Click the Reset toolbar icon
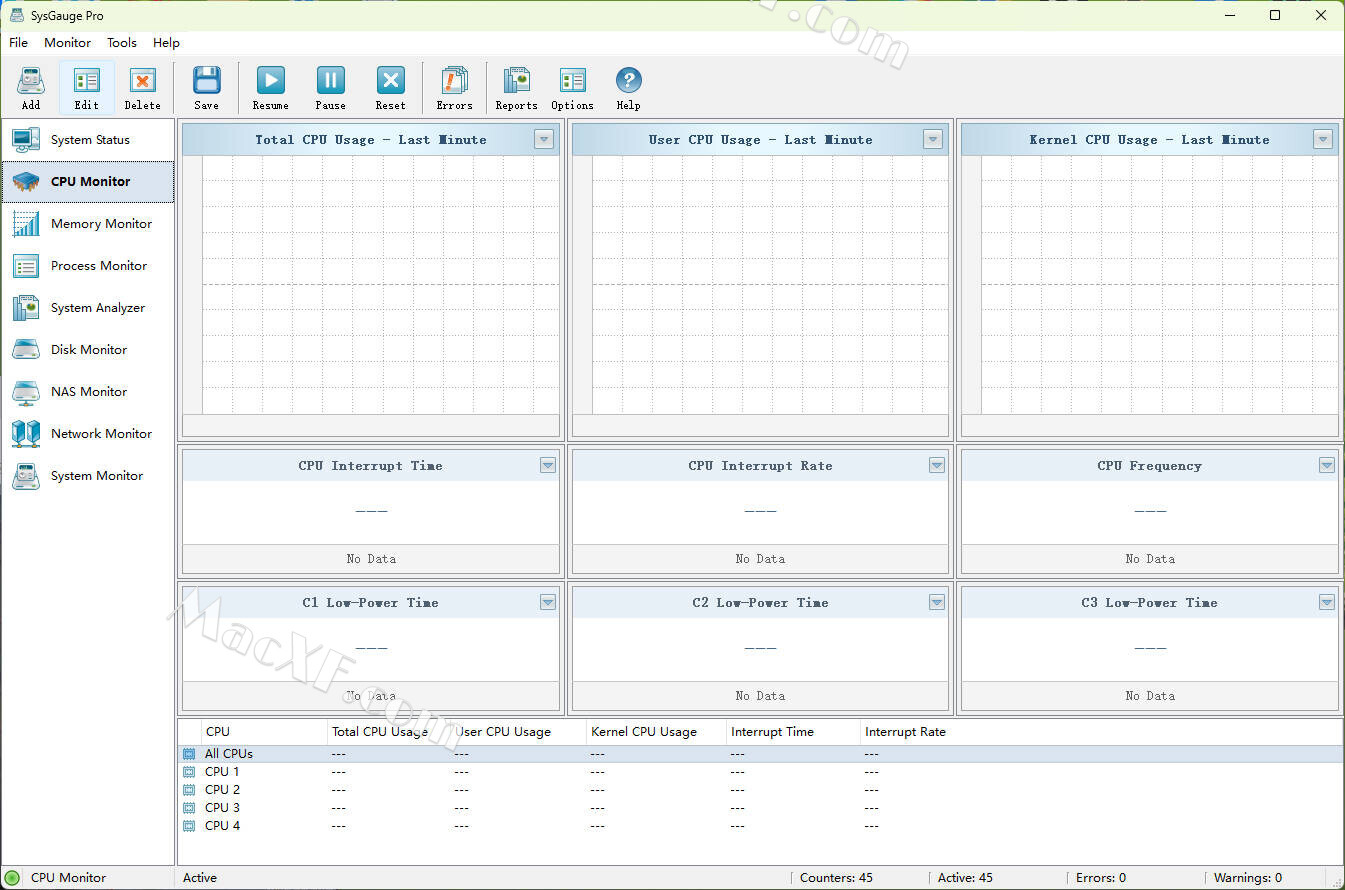Viewport: 1345px width, 890px height. (390, 87)
